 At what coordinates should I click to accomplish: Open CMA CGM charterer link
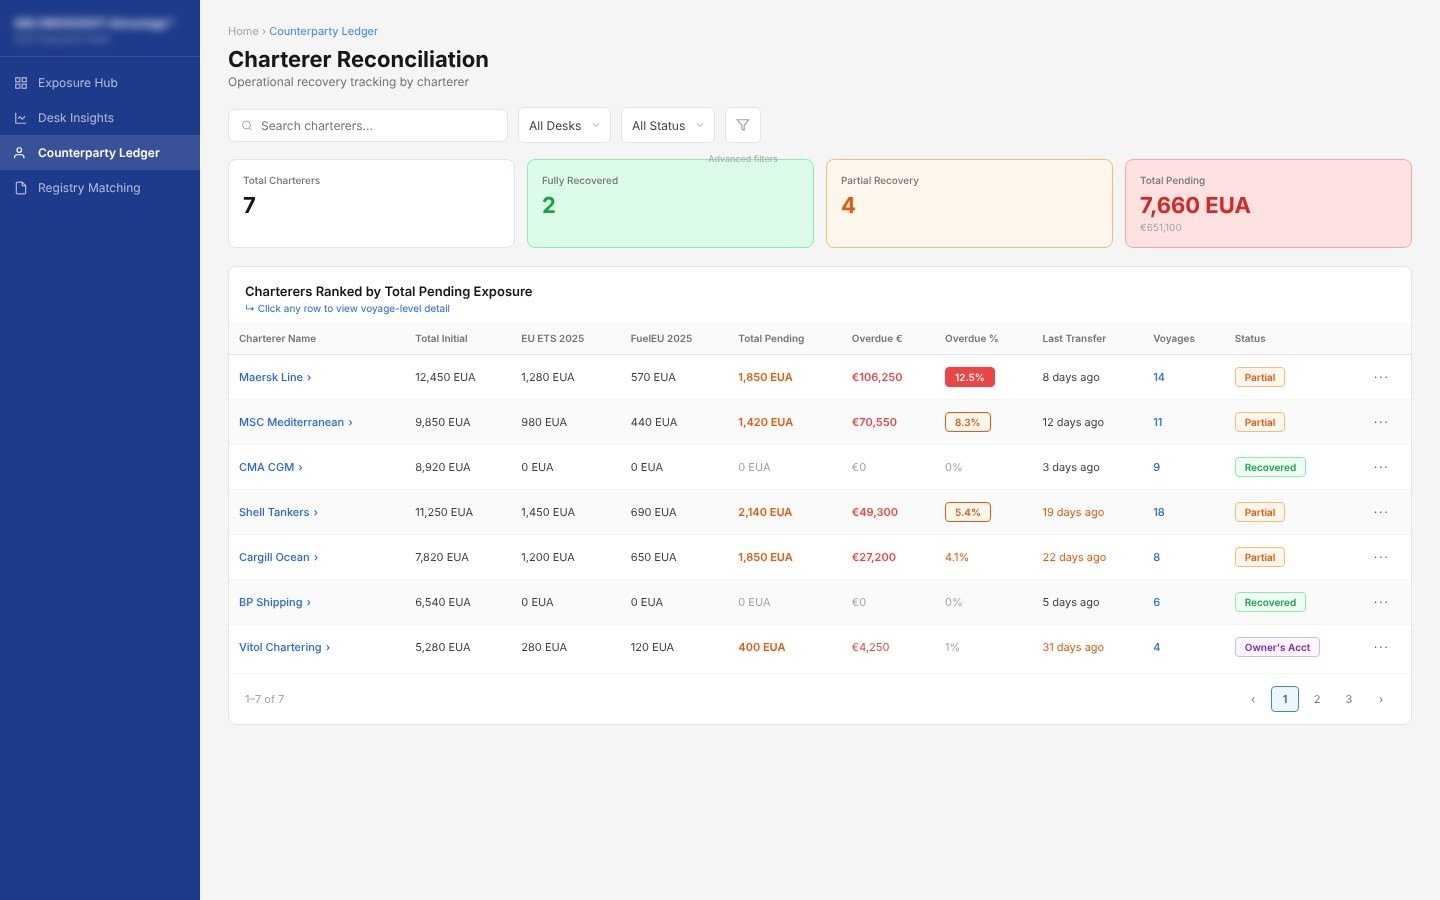271,467
